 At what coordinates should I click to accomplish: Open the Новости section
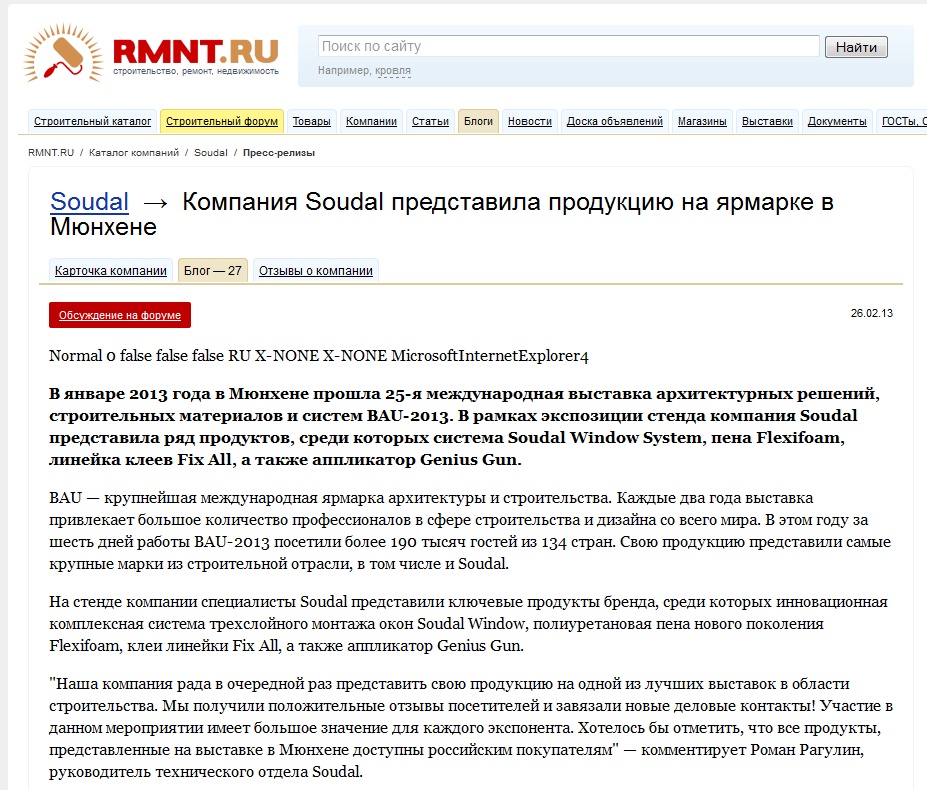tap(530, 121)
